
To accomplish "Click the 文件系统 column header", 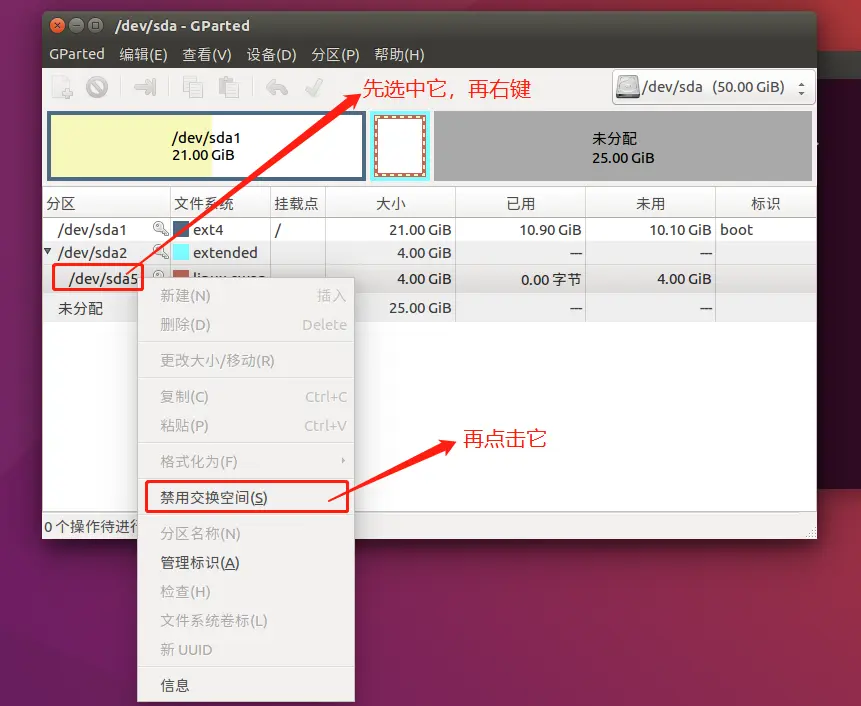I will click(x=221, y=204).
